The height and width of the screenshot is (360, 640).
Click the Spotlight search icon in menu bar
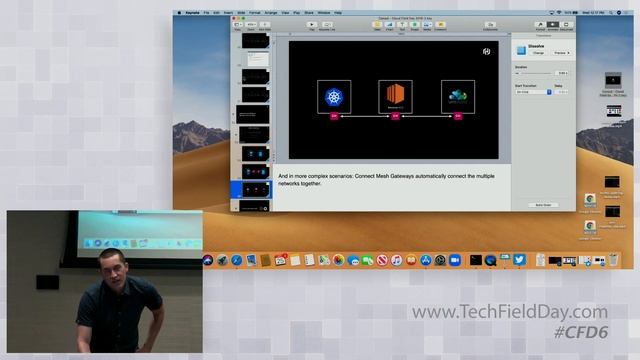611,13
